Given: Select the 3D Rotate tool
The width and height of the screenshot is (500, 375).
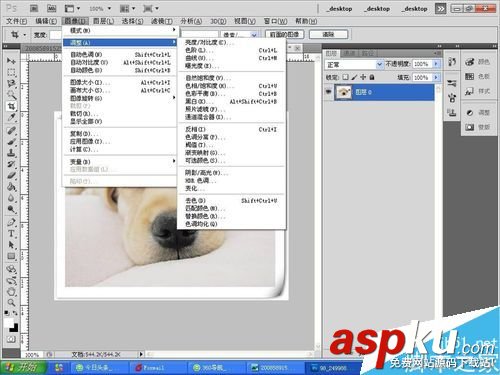Looking at the screenshot, I should tap(11, 269).
